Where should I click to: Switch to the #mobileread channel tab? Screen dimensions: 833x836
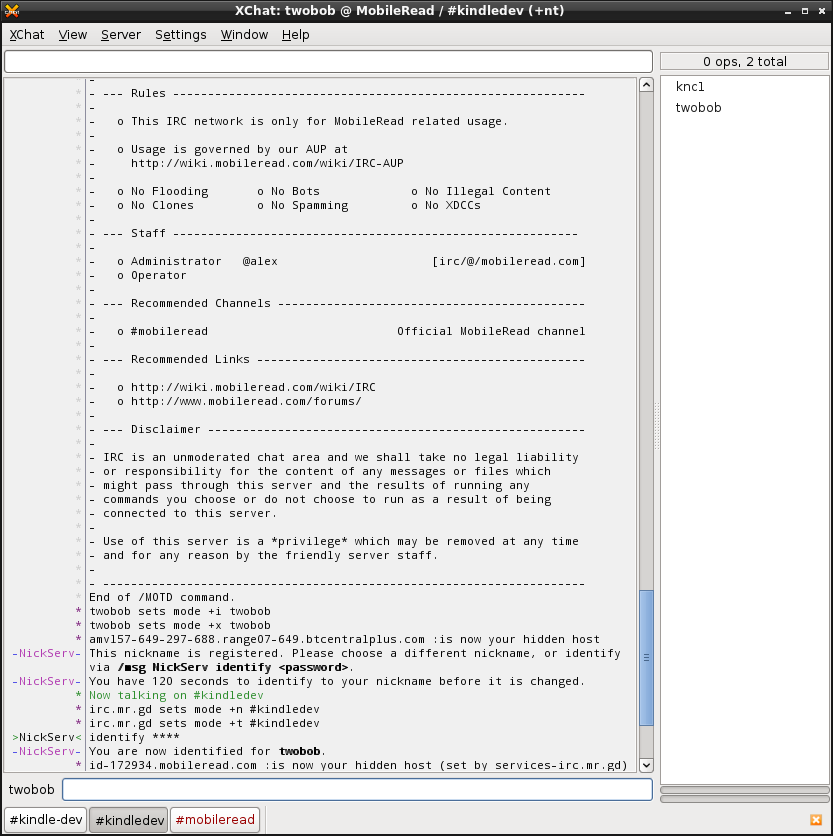pyautogui.click(x=215, y=819)
